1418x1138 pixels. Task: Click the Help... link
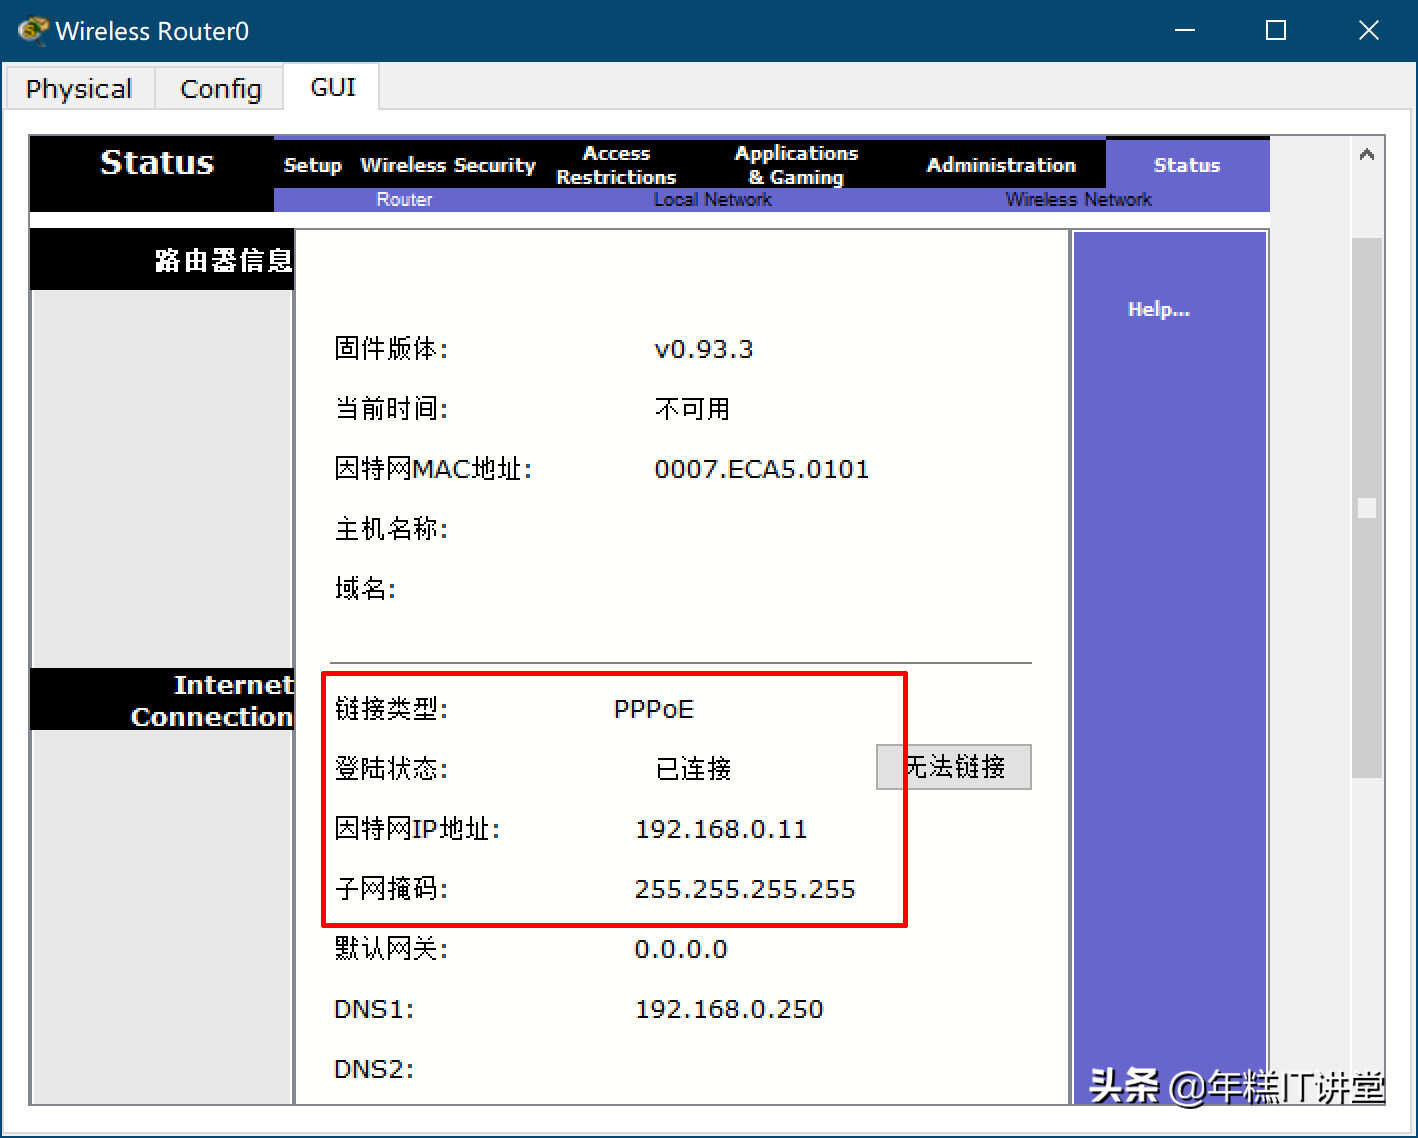pyautogui.click(x=1159, y=309)
